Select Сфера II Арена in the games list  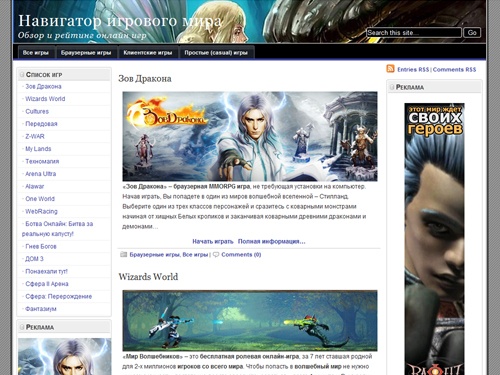[47, 284]
